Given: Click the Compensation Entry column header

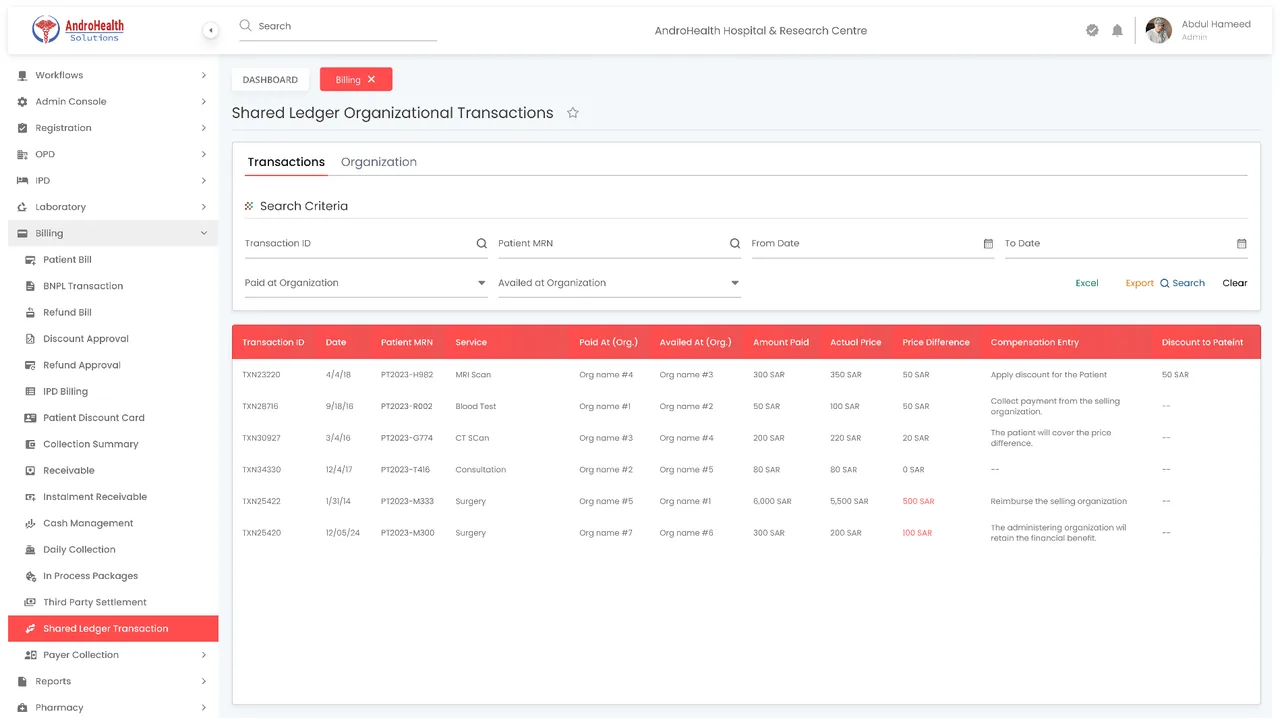Looking at the screenshot, I should click(1034, 342).
